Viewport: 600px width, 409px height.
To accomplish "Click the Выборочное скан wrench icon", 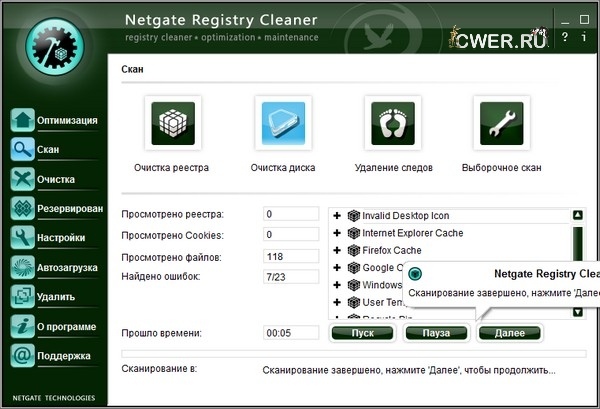I will [503, 124].
